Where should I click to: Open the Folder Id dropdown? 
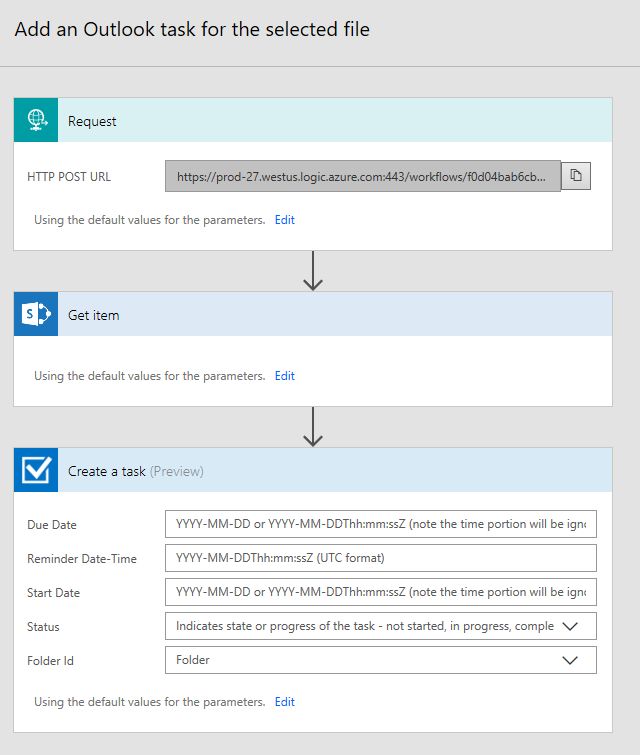click(570, 660)
